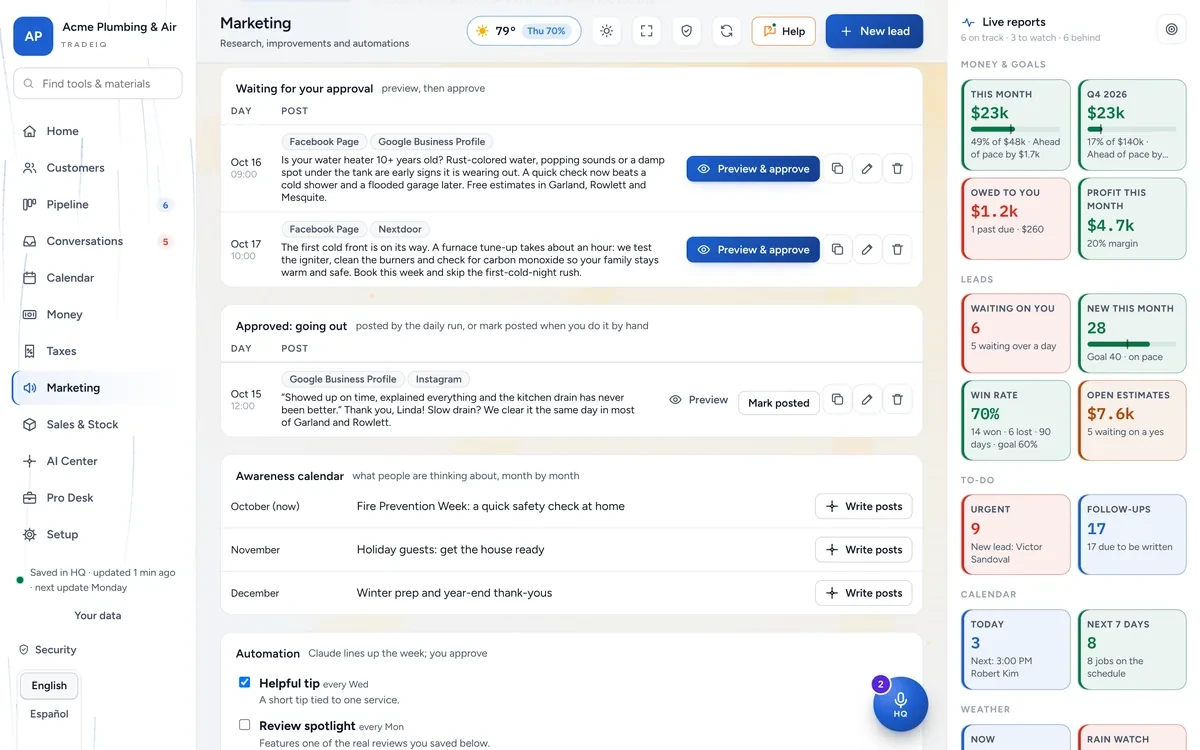Enable the Review spotlight automation
The image size is (1200, 750).
tap(244, 725)
